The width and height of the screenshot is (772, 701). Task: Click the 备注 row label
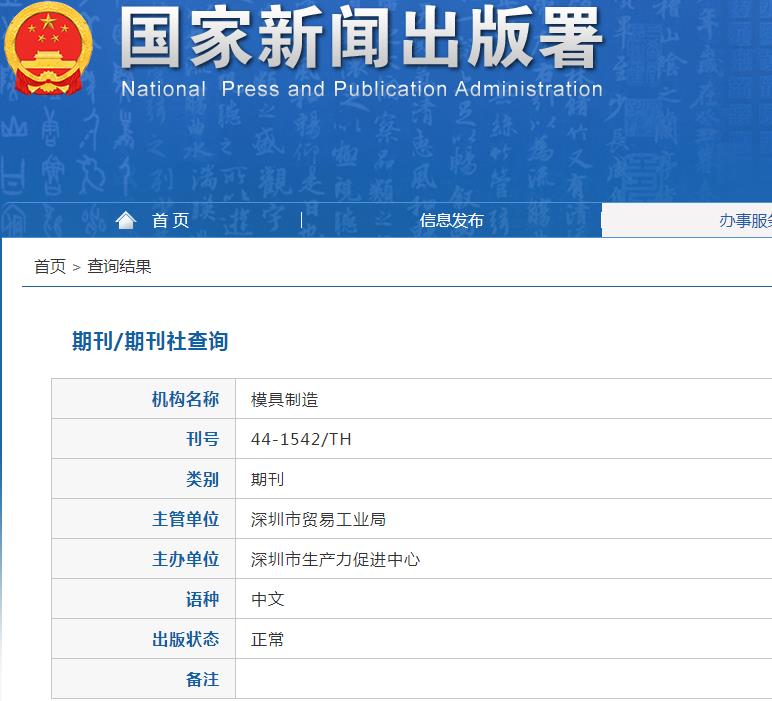tap(202, 679)
